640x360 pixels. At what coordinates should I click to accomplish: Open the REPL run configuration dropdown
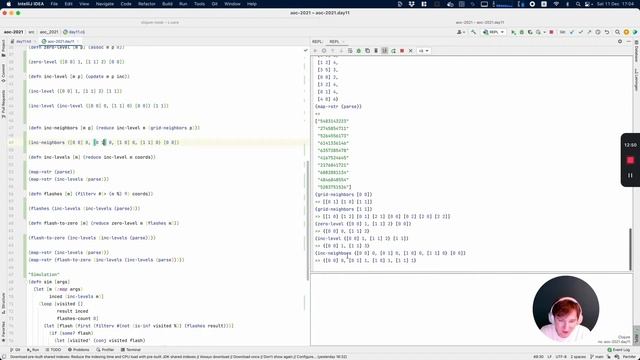point(493,32)
